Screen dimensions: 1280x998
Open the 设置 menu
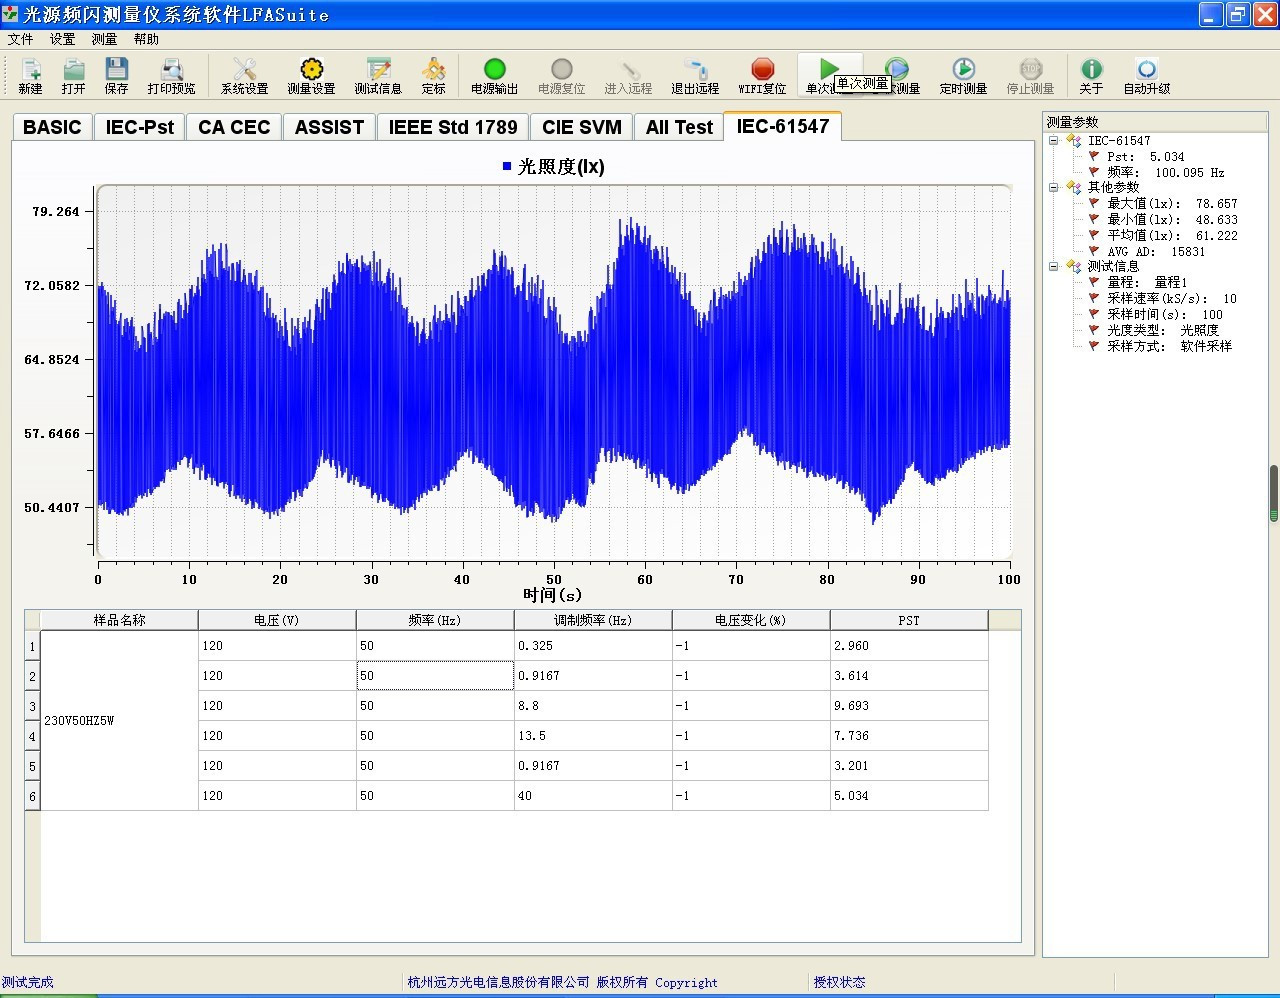click(x=62, y=39)
